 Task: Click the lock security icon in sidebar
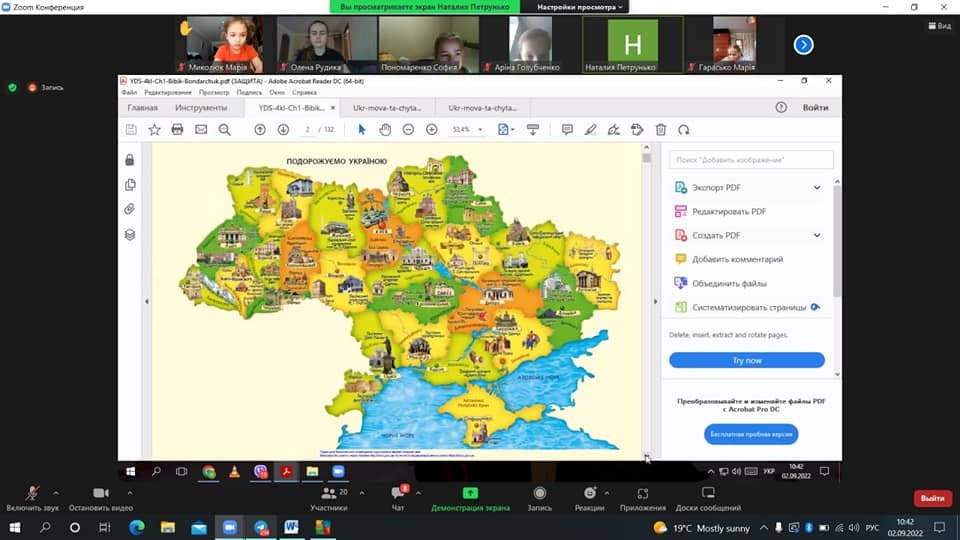coord(130,160)
